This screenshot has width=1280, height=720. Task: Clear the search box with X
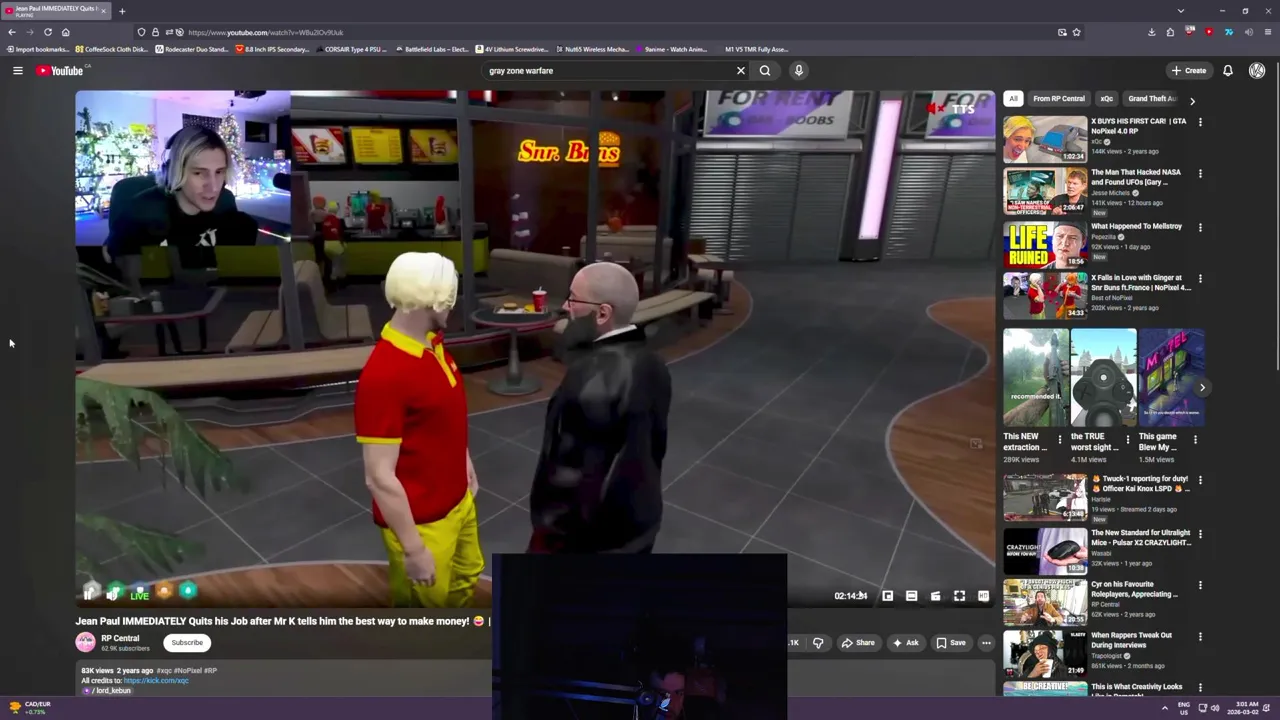point(741,70)
